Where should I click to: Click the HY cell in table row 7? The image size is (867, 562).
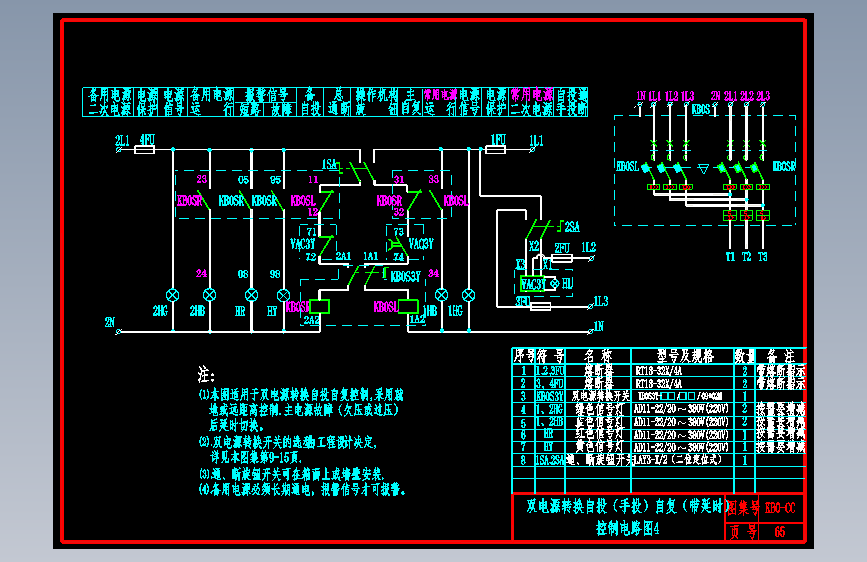click(549, 446)
